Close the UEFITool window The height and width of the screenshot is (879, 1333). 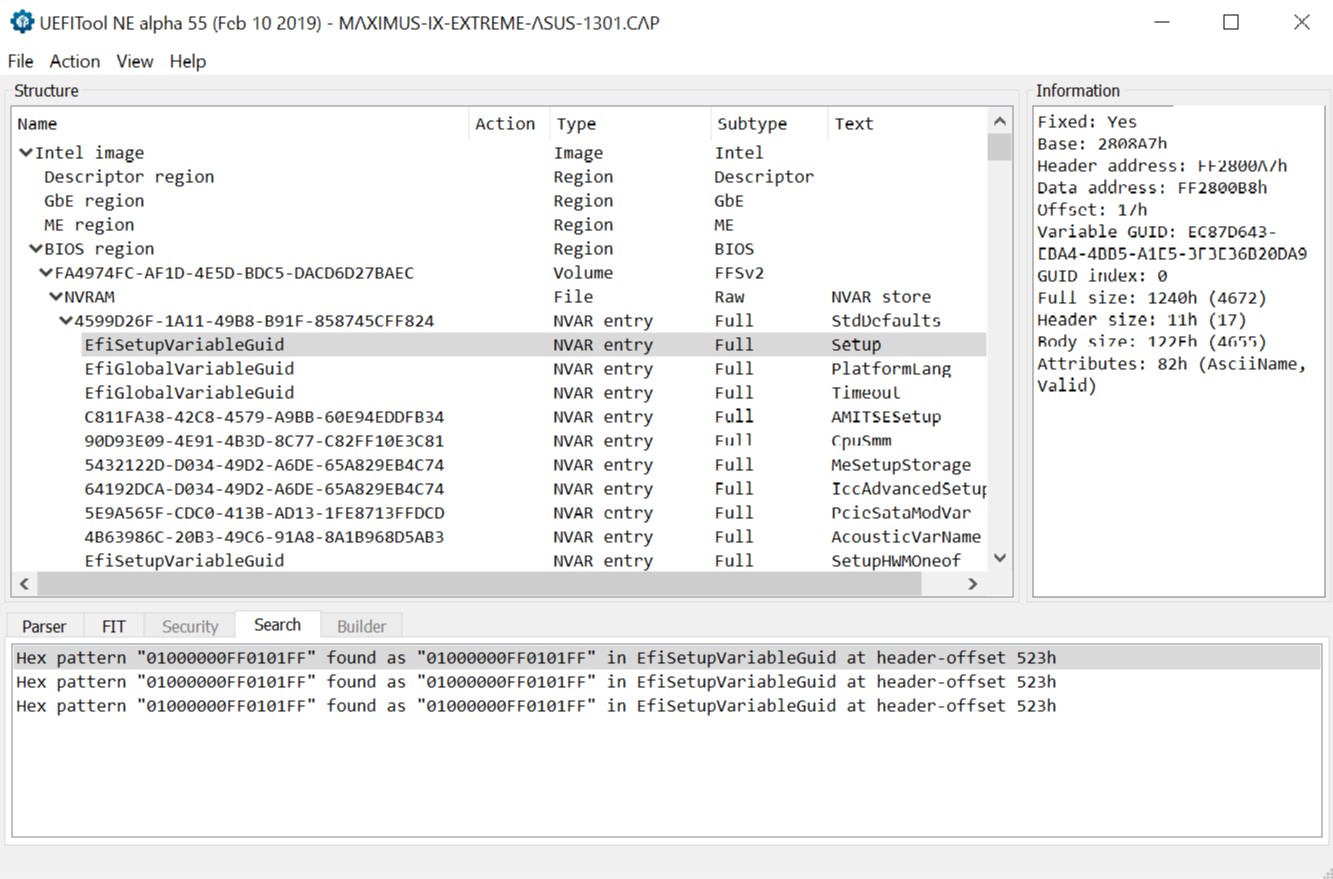point(1301,22)
